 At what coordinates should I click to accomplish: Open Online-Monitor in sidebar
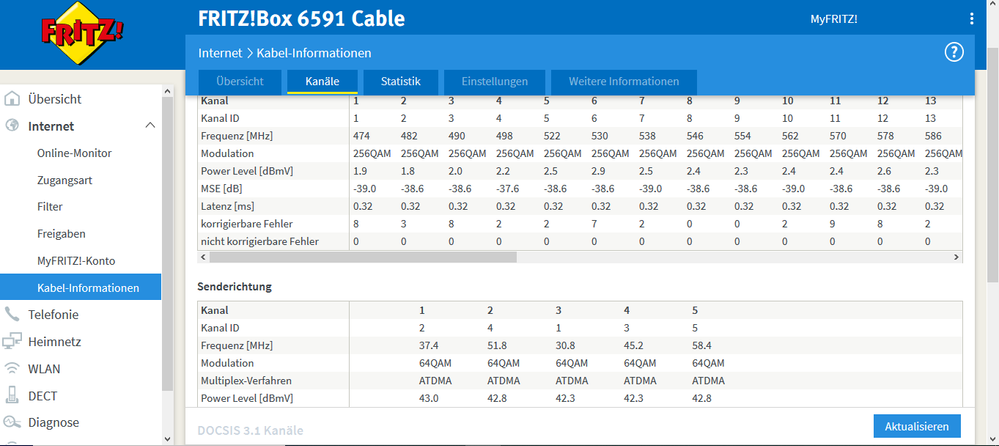pos(74,153)
